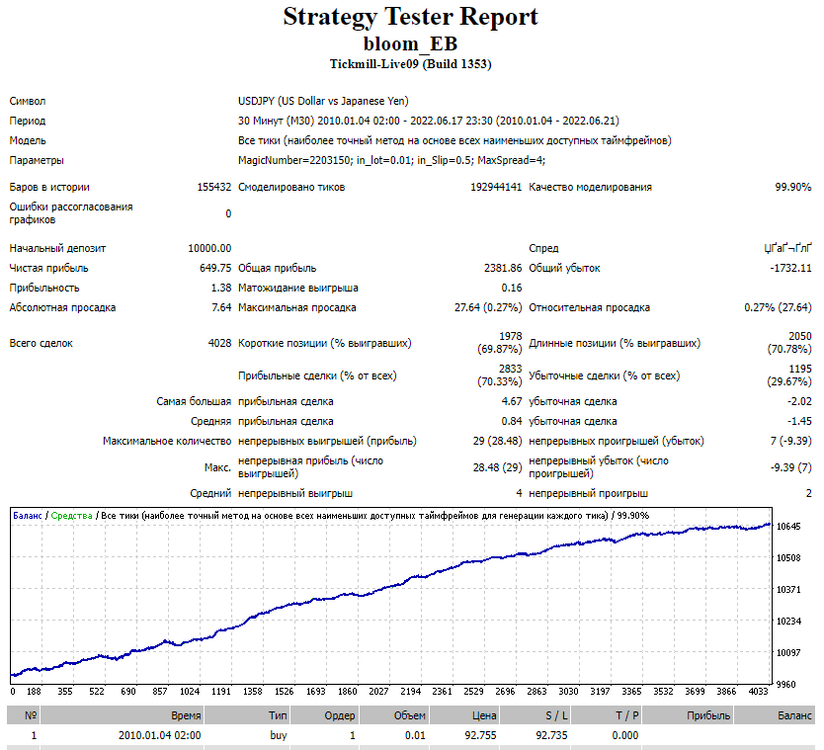Click the bloom_EB expert name
Viewport: 824px width, 750px height.
(410, 44)
